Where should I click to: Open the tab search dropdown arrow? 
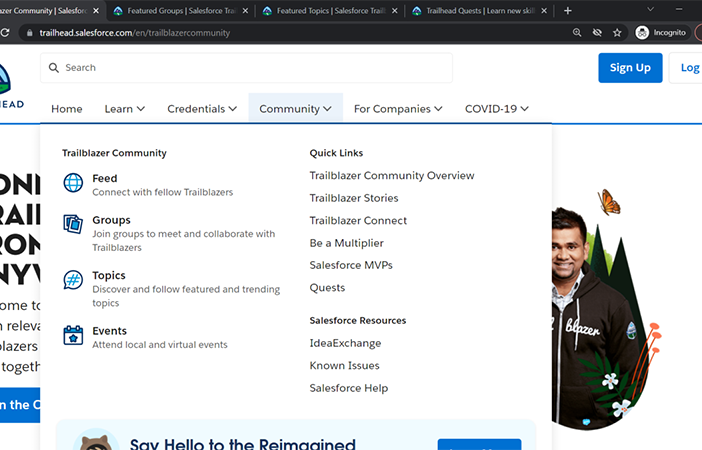651,9
